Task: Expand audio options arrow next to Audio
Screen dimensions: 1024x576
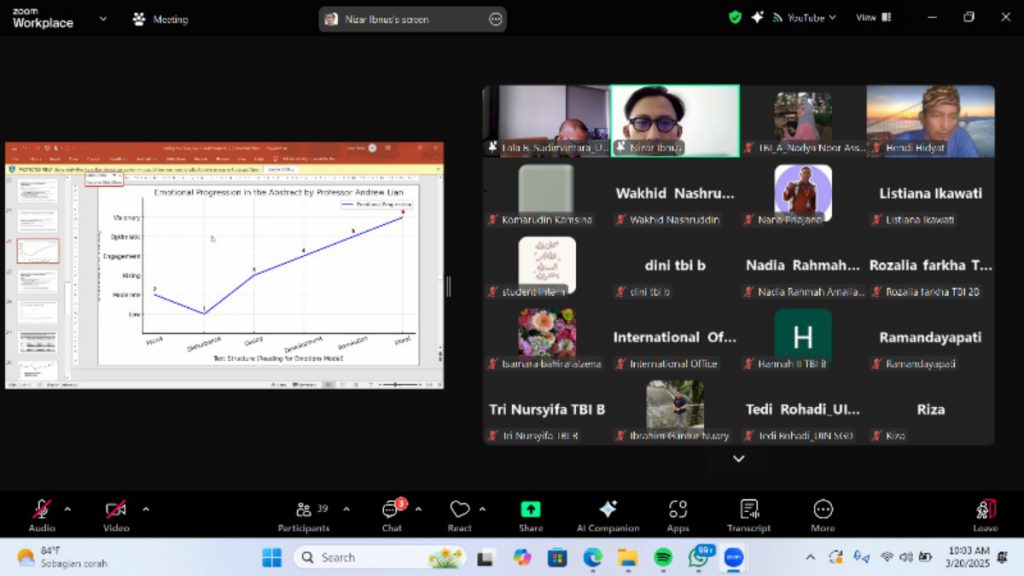Action: pyautogui.click(x=68, y=509)
